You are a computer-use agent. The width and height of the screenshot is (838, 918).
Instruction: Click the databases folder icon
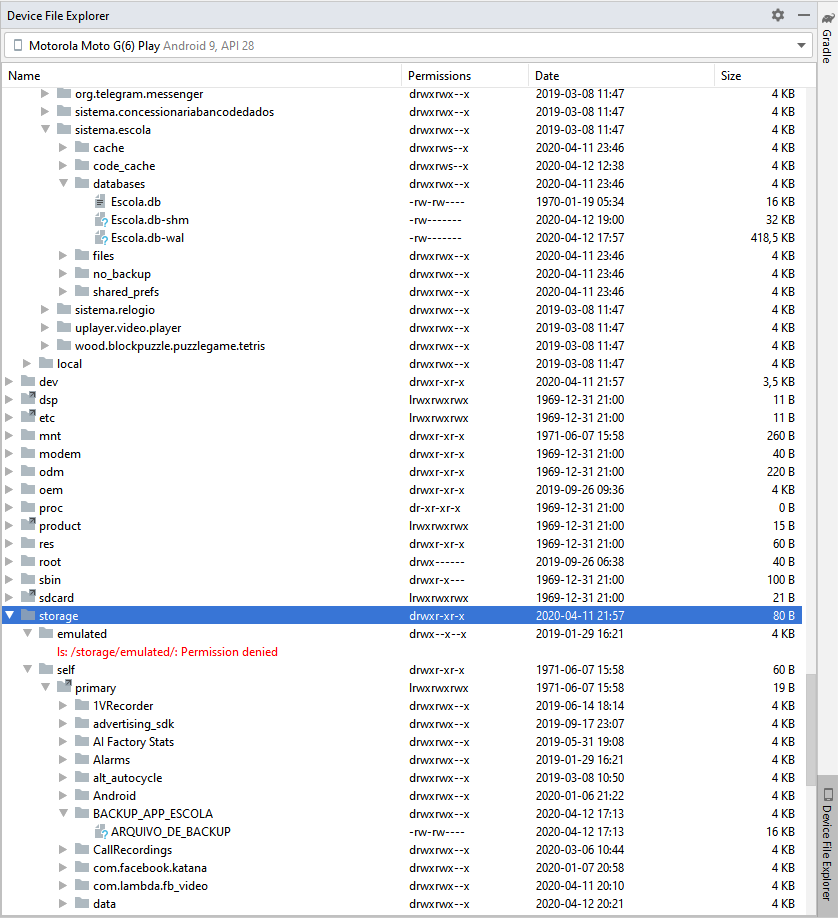(x=82, y=183)
